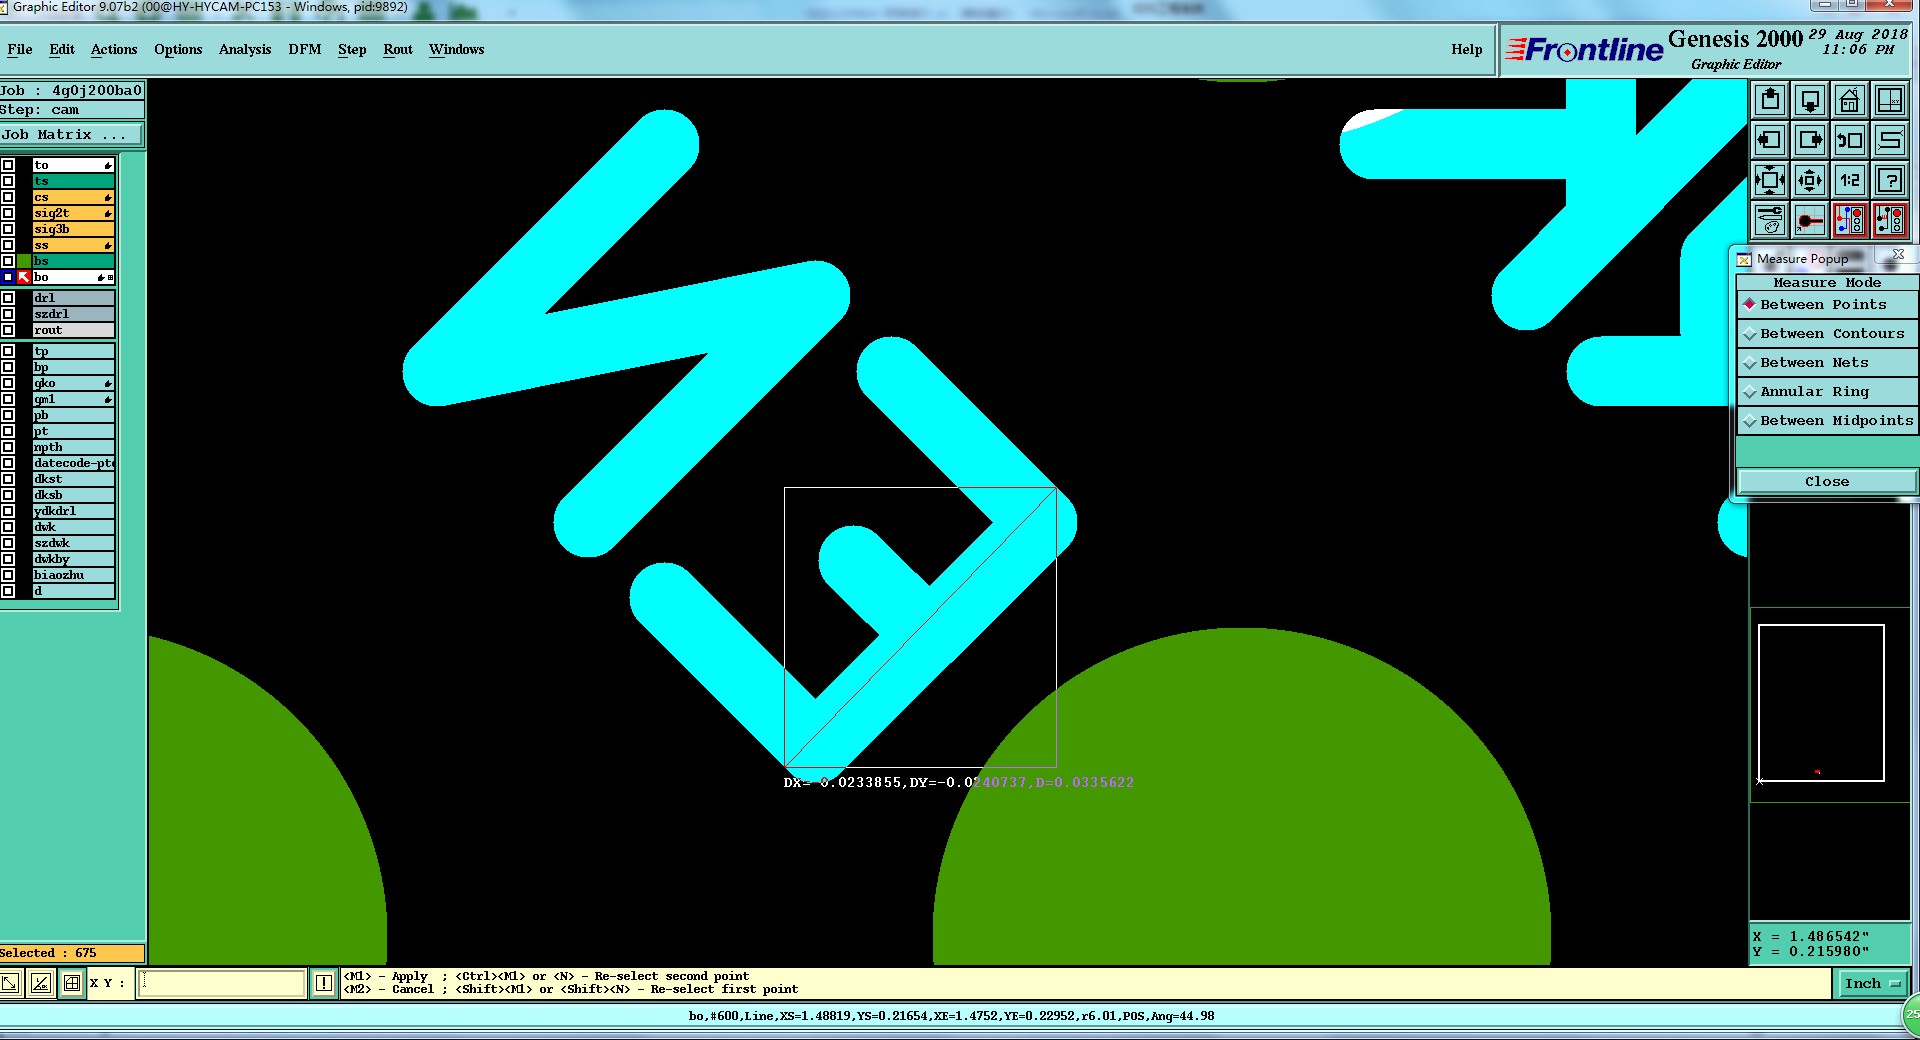This screenshot has width=1920, height=1040.
Task: Open the XY window layout icon
Action: tap(1890, 100)
